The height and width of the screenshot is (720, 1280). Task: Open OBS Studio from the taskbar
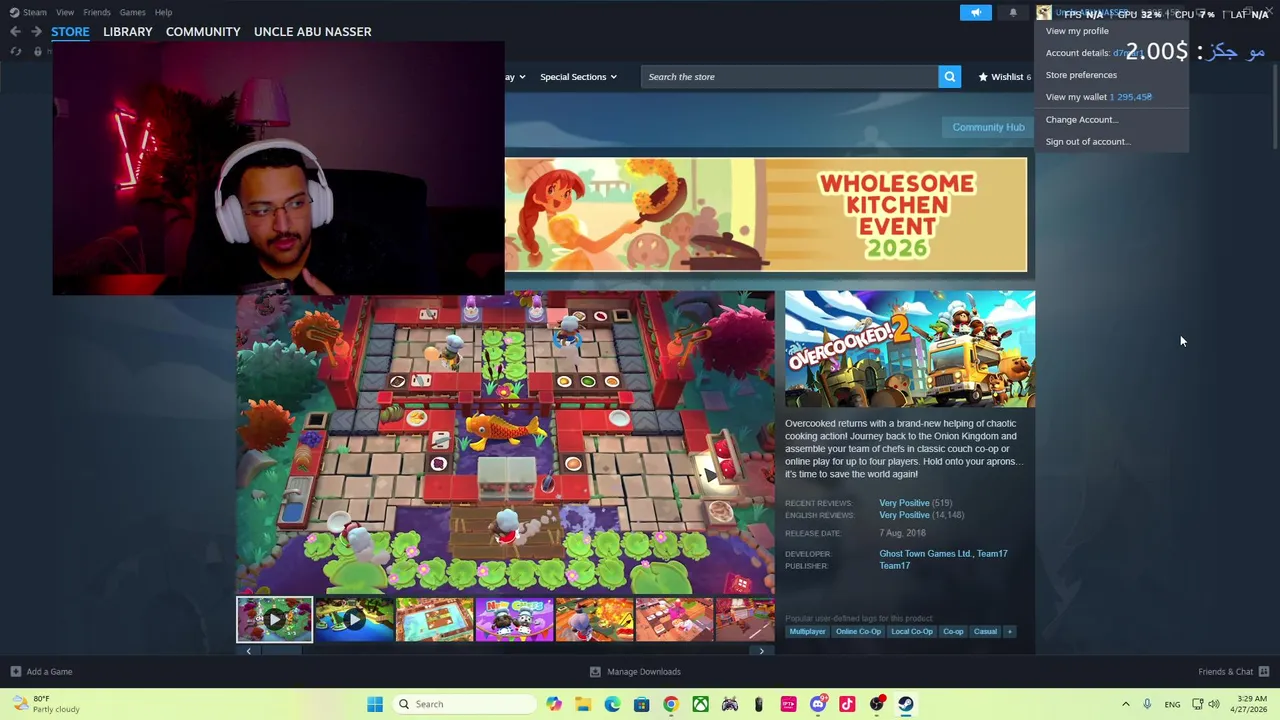877,704
